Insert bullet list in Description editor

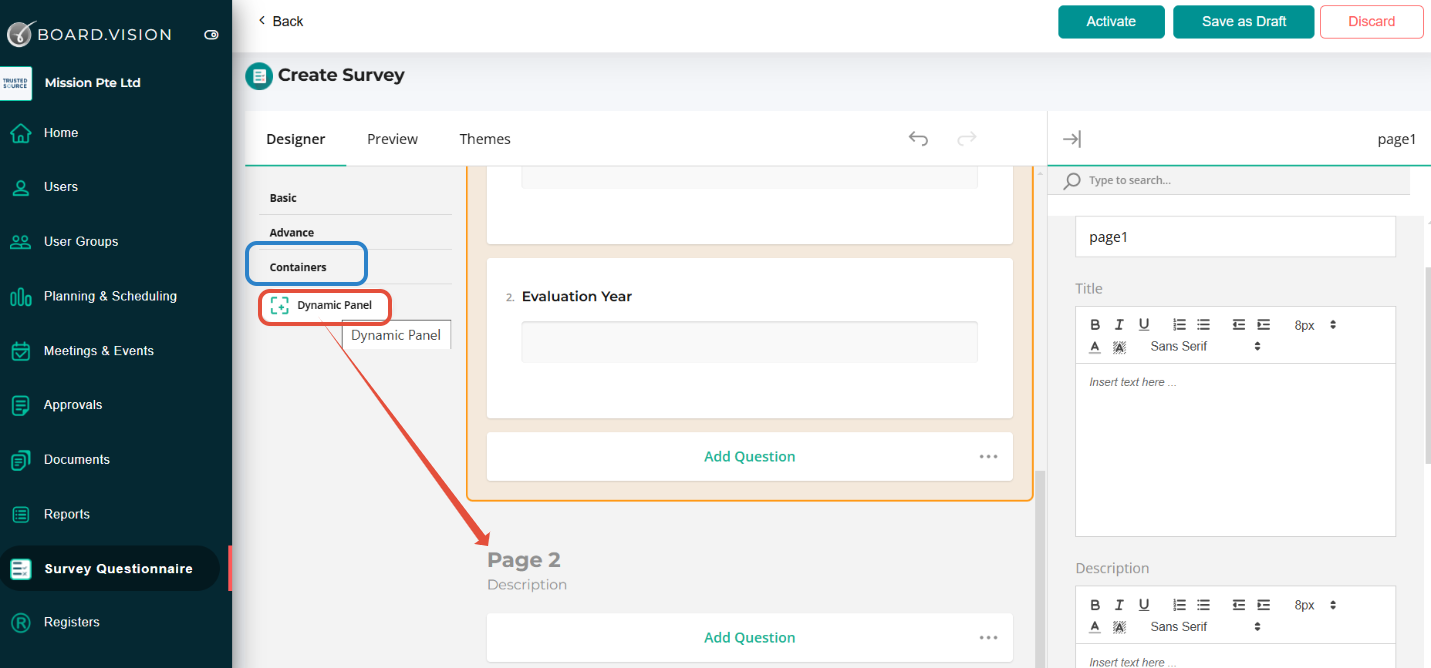[x=1203, y=605]
